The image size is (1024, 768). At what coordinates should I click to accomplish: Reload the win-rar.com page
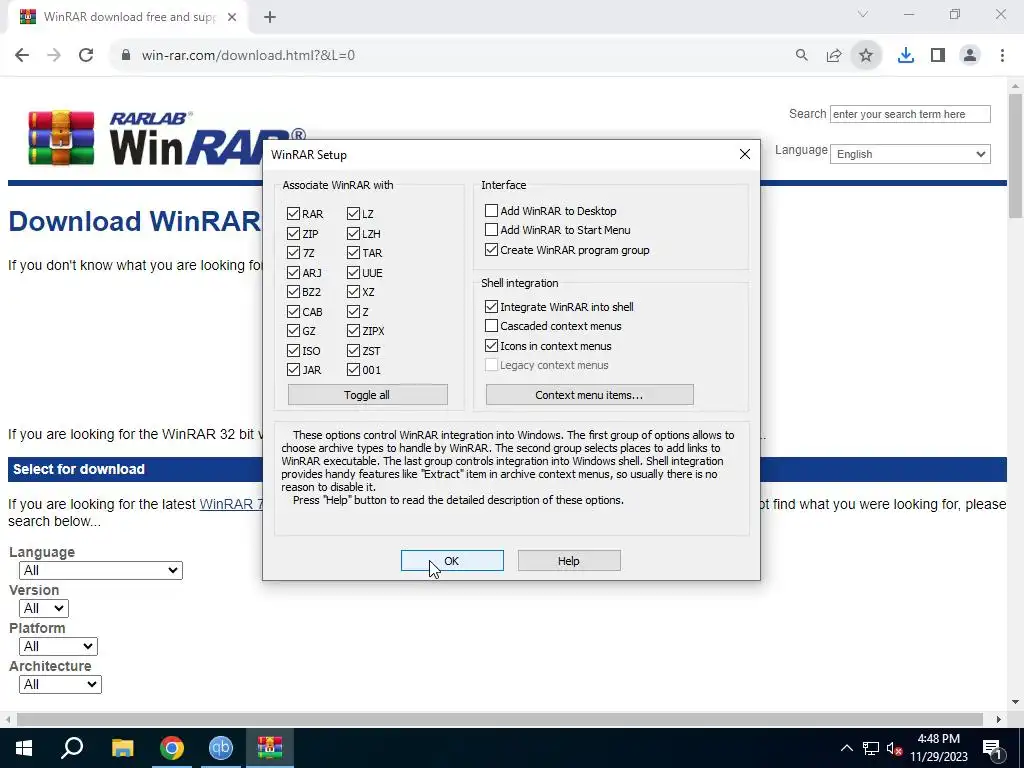(86, 55)
